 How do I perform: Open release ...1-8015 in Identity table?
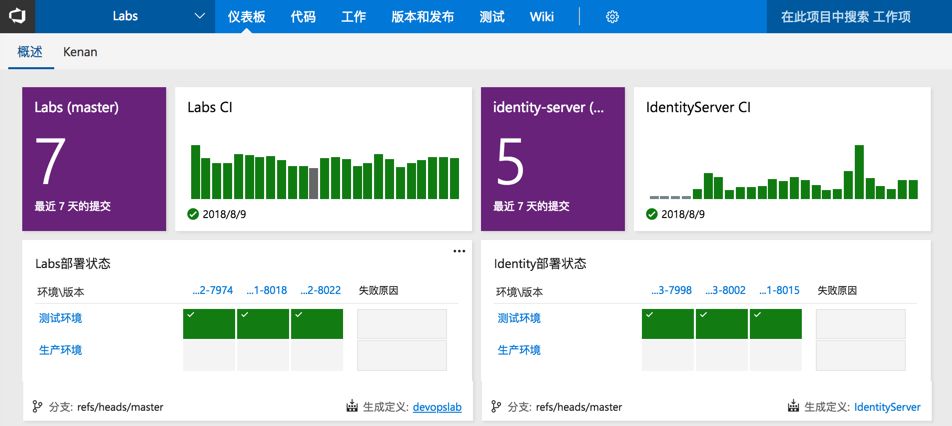(x=779, y=291)
